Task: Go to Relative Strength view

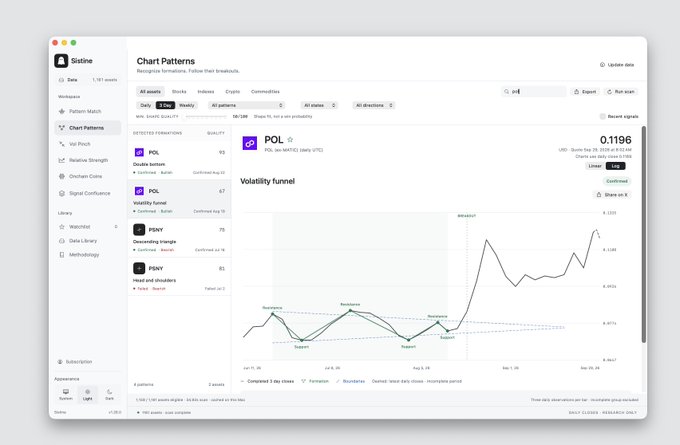Action: 88,160
